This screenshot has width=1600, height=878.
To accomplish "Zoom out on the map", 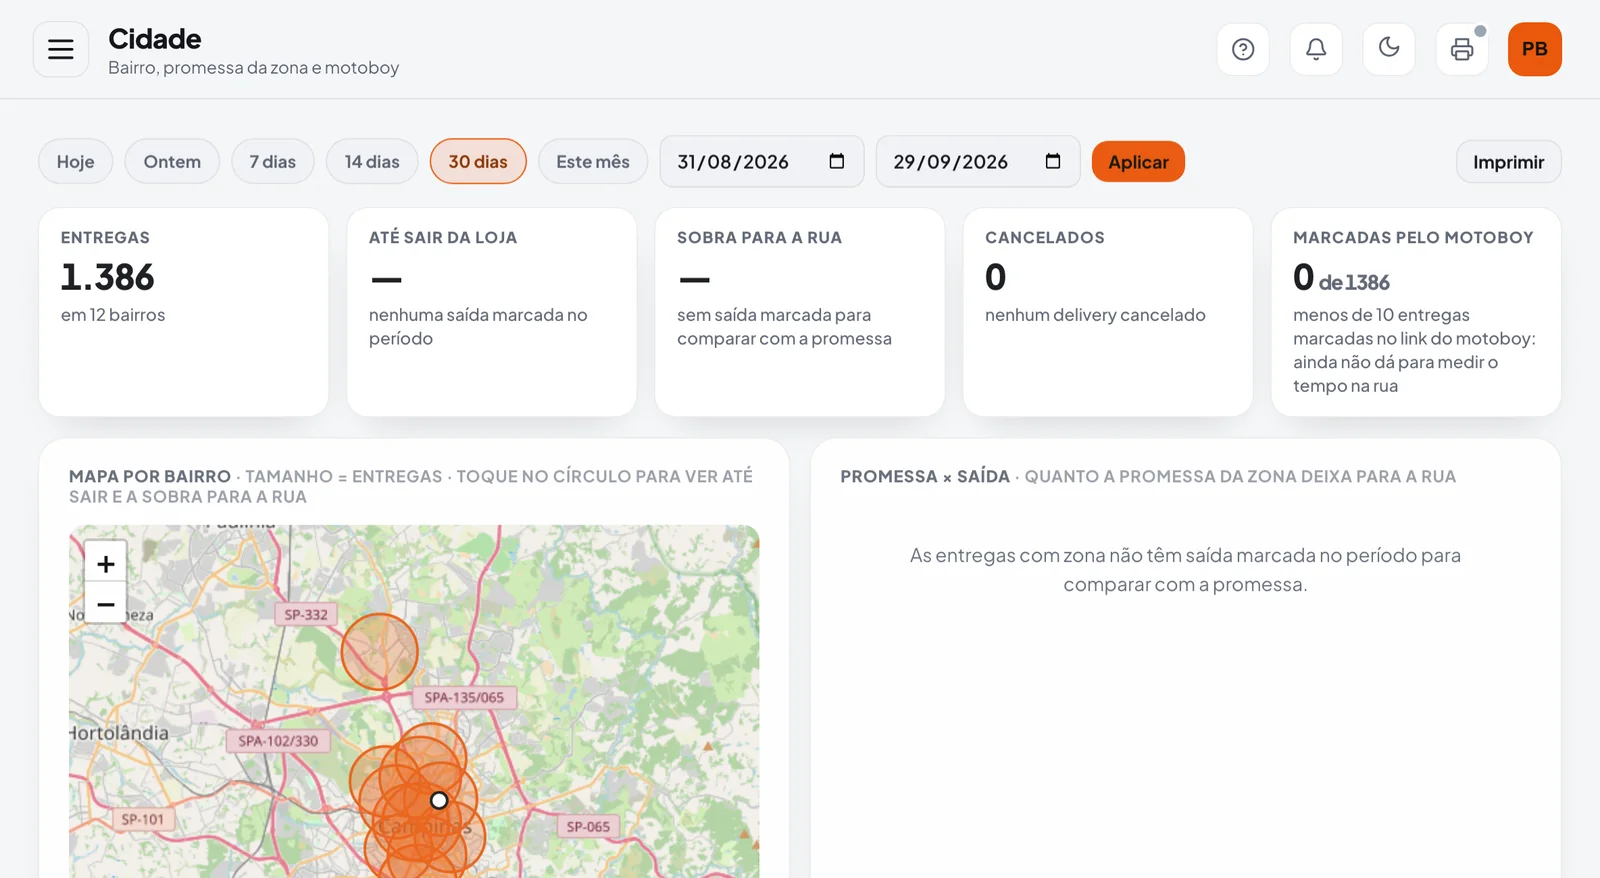I will point(106,604).
